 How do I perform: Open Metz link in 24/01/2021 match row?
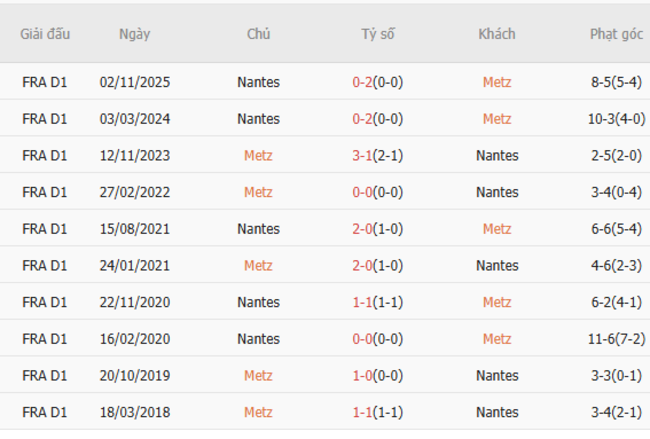click(x=258, y=265)
